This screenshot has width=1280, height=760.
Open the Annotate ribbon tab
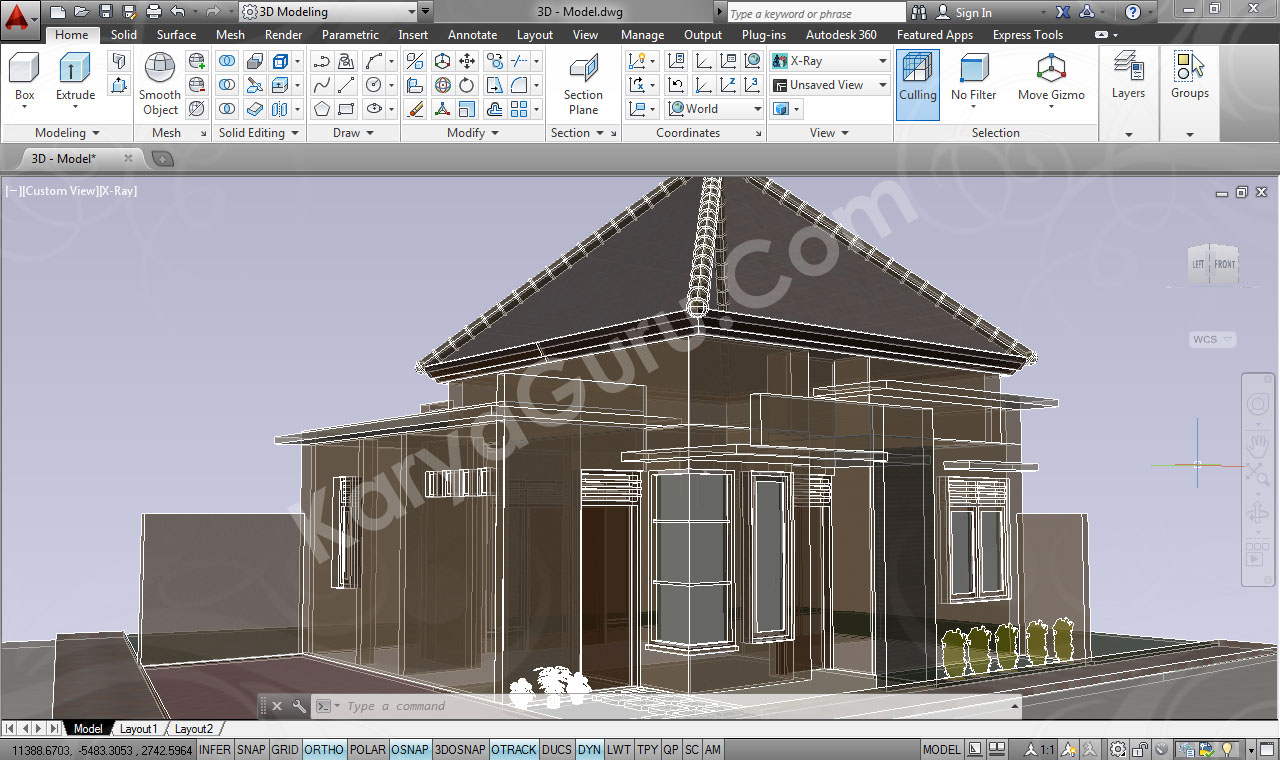click(x=472, y=35)
